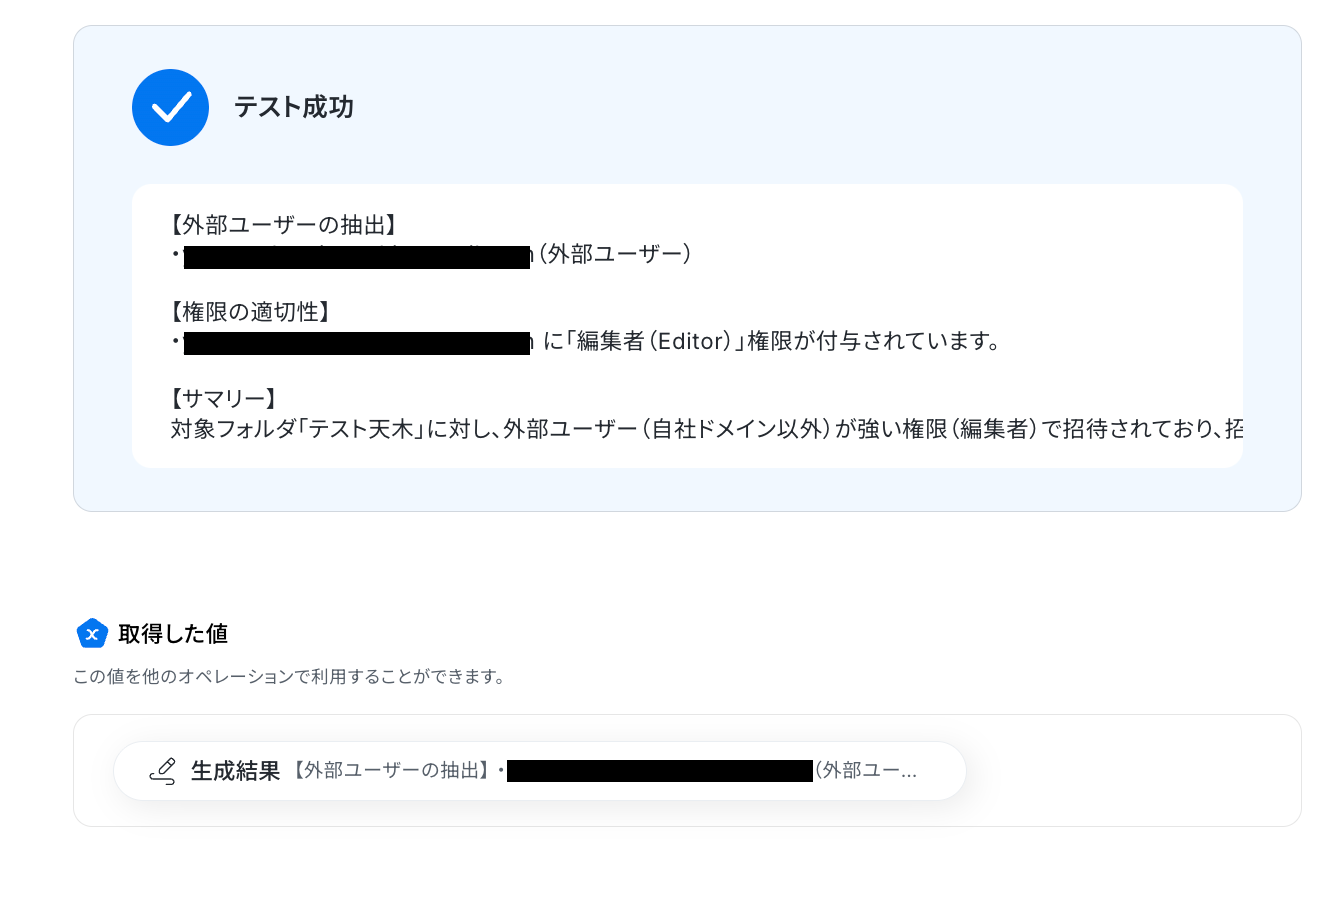Image resolution: width=1340 pixels, height=898 pixels.
Task: Click the 【サマリー】 section heading
Action: pos(224,399)
